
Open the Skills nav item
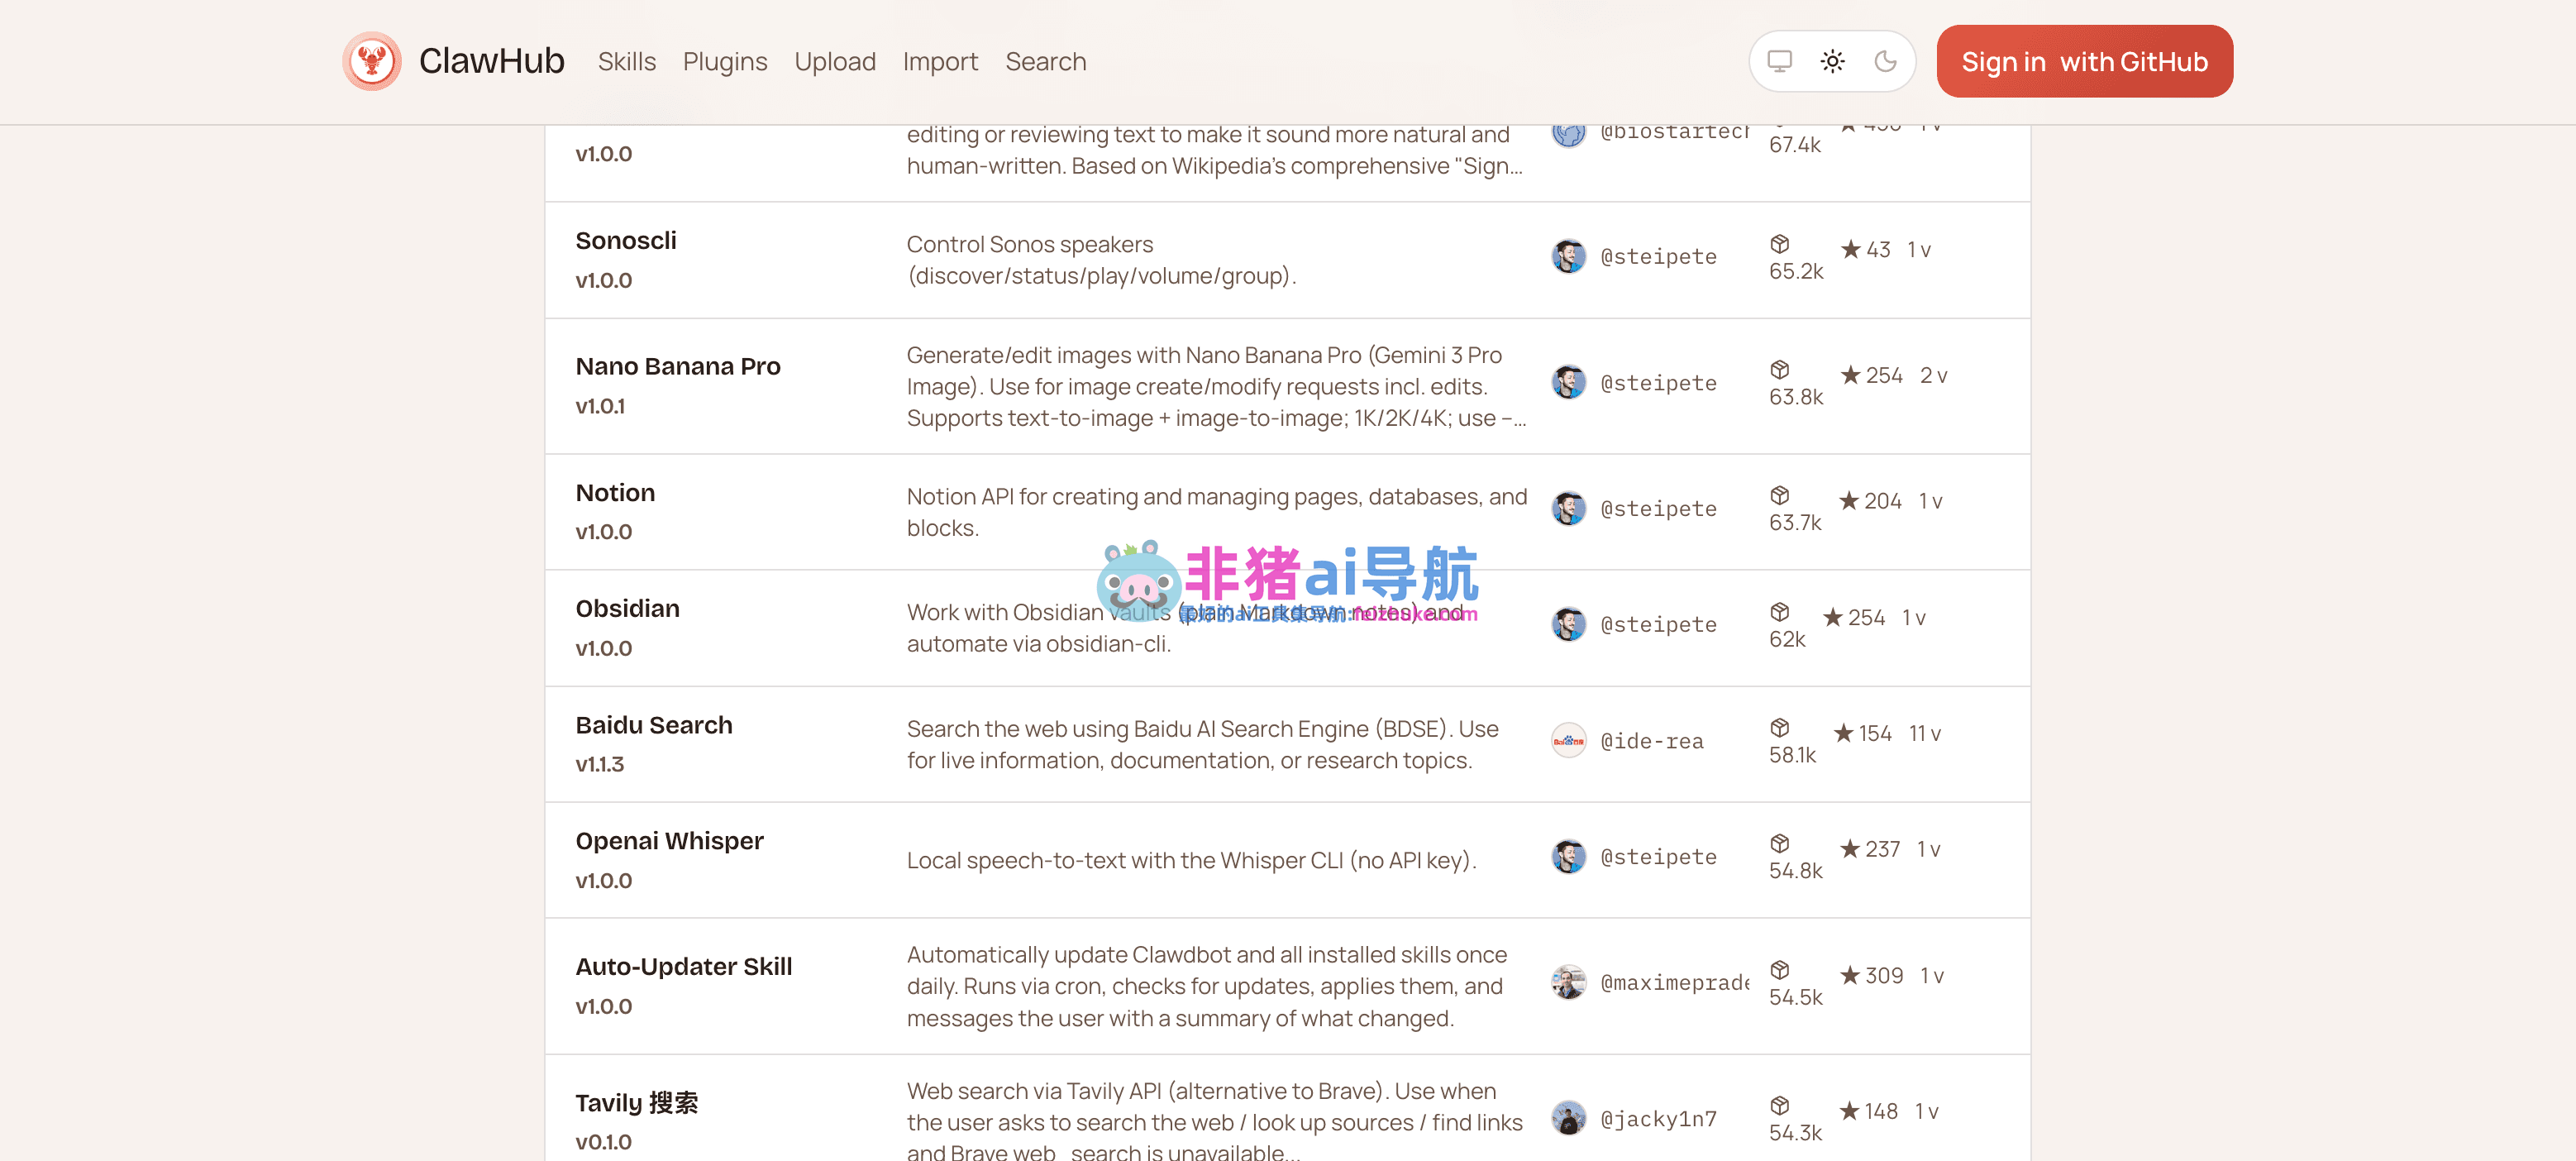tap(626, 61)
